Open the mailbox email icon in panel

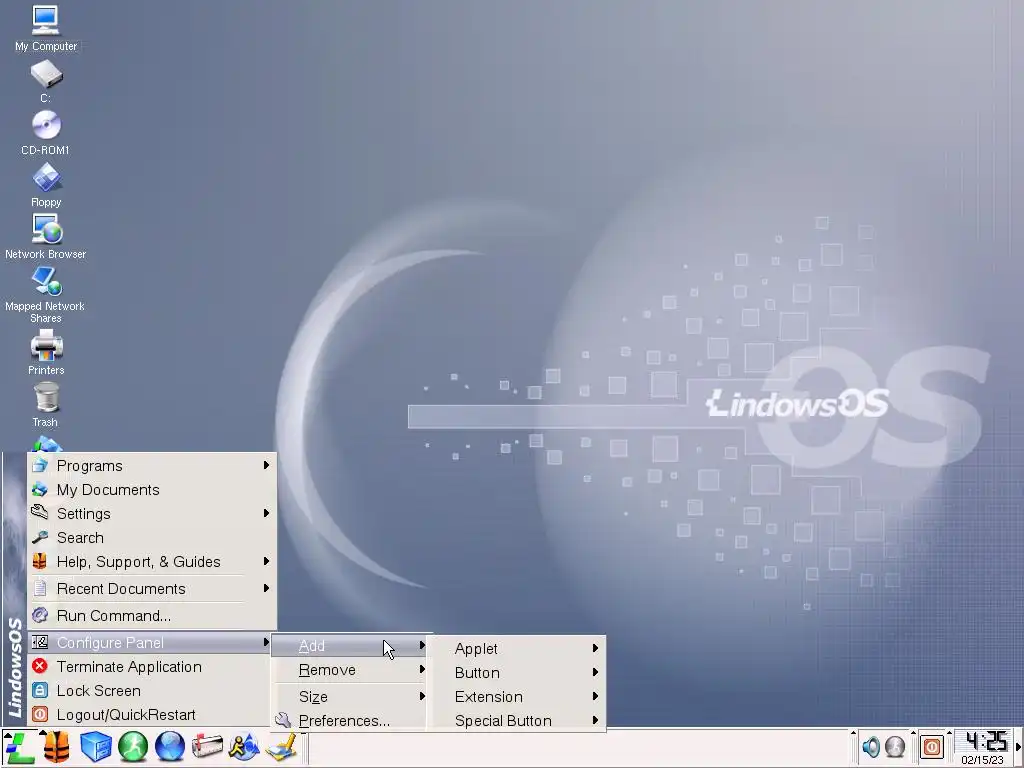coord(207,747)
